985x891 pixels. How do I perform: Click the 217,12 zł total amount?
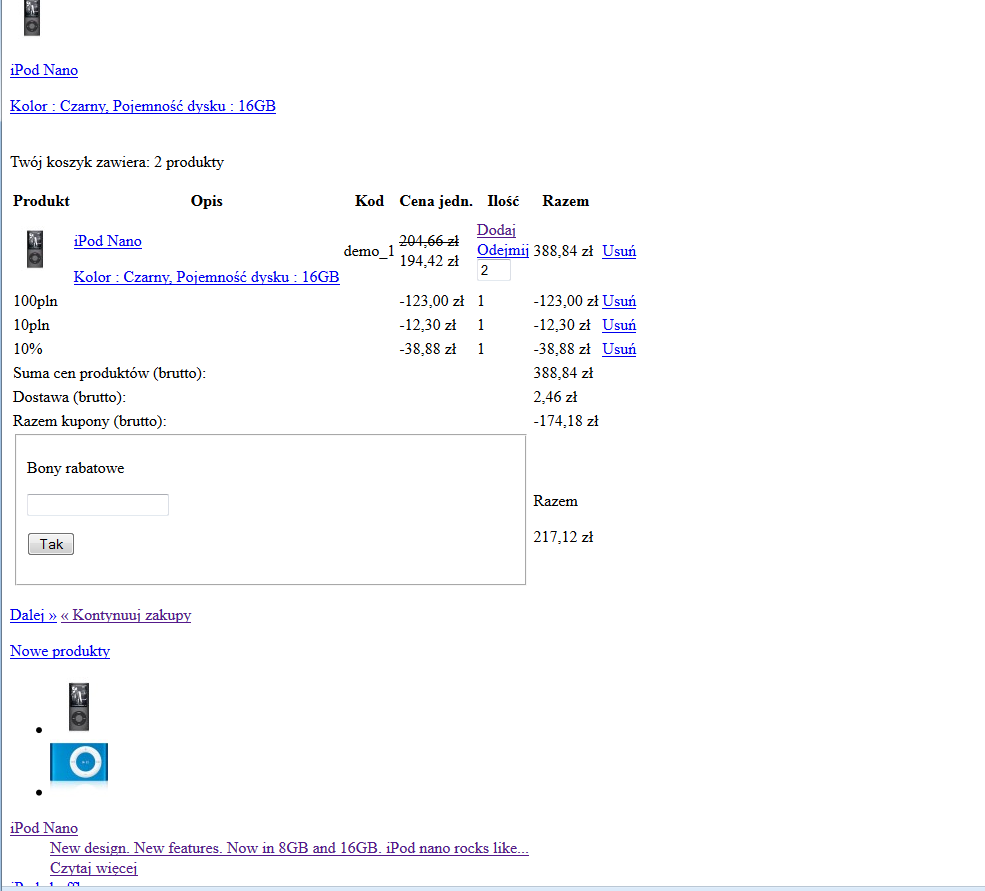563,537
